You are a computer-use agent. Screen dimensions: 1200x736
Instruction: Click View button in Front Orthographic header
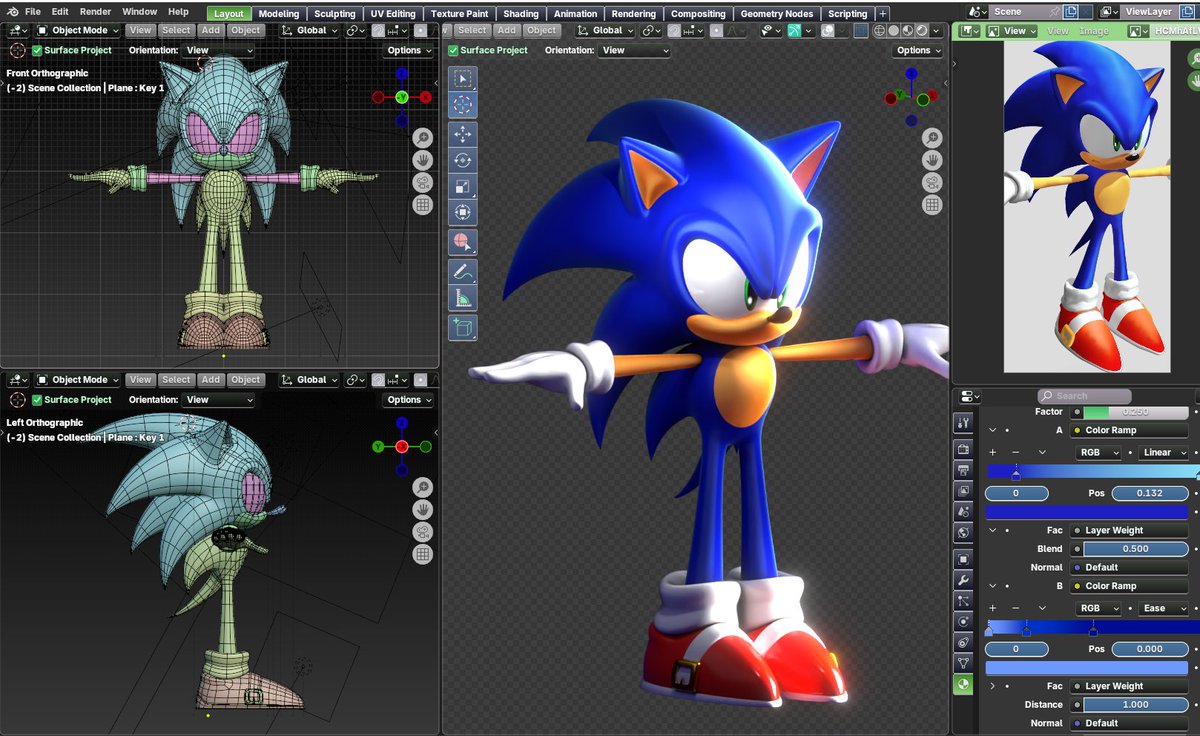click(x=141, y=30)
